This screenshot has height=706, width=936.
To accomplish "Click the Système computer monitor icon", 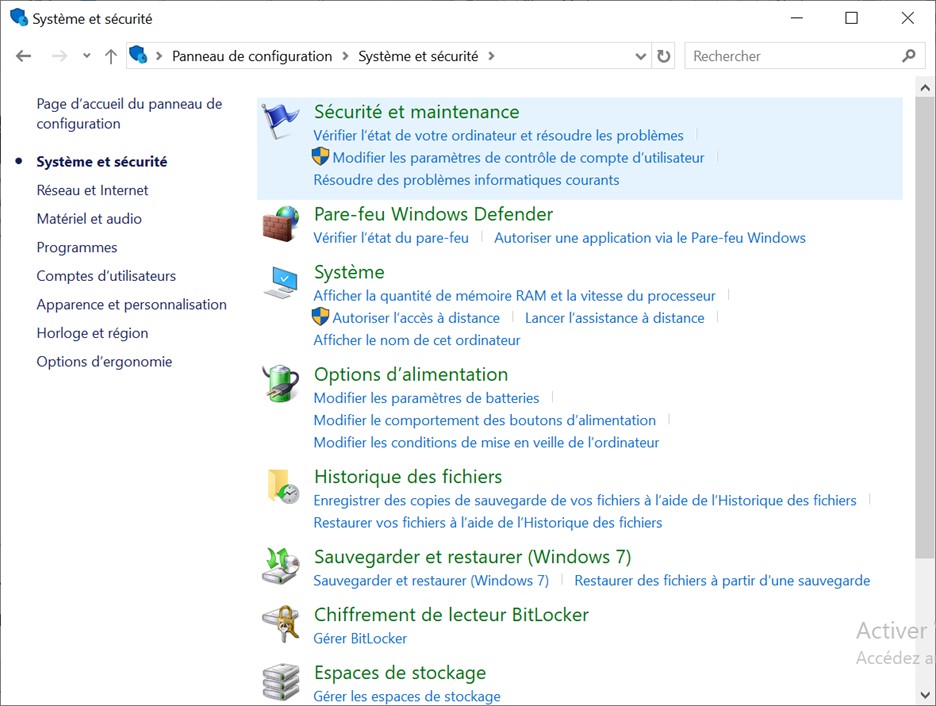I will pyautogui.click(x=281, y=282).
